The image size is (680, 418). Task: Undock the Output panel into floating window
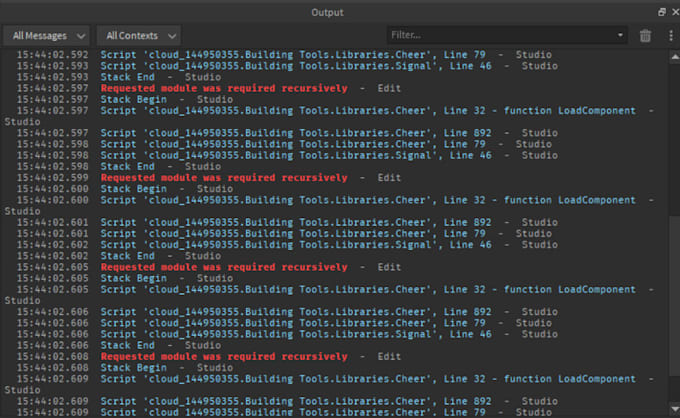(661, 12)
